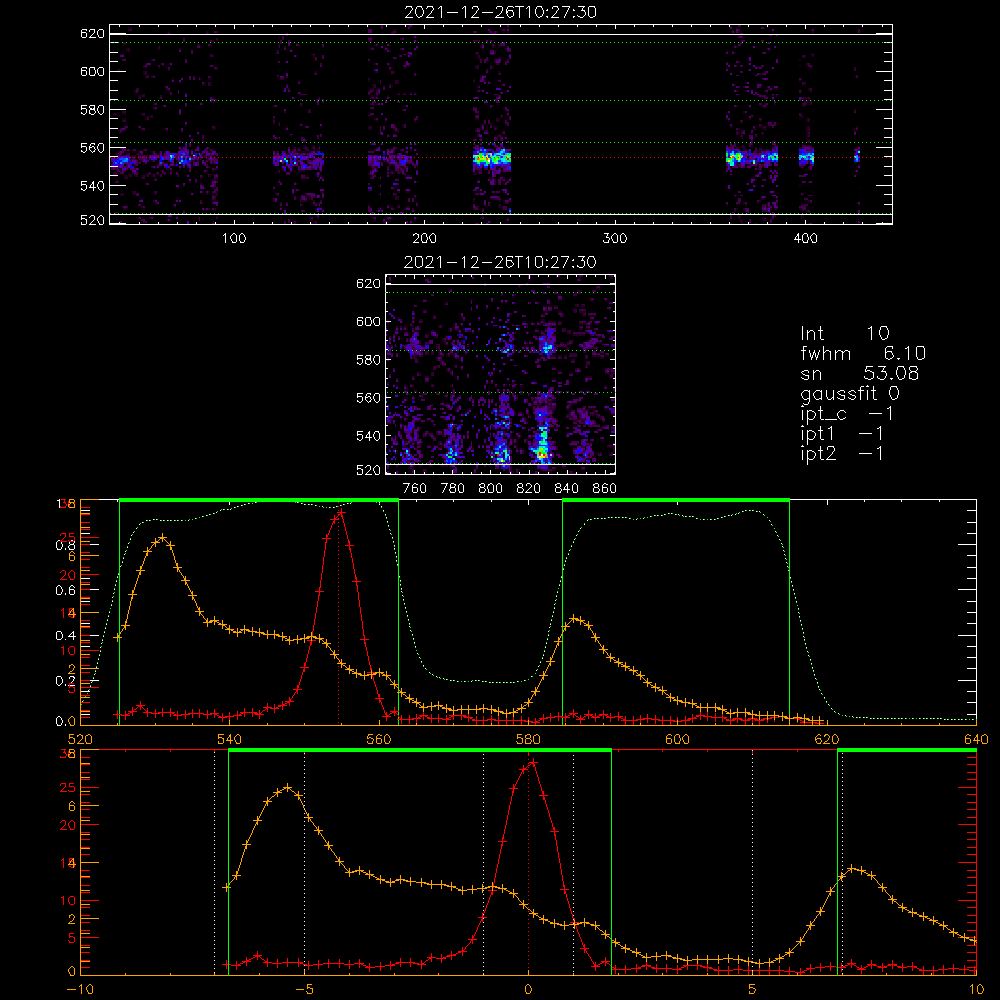Image resolution: width=1000 pixels, height=1000 pixels.
Task: Click x-axis label 300 under the top spectrogram
Action: 615,239
